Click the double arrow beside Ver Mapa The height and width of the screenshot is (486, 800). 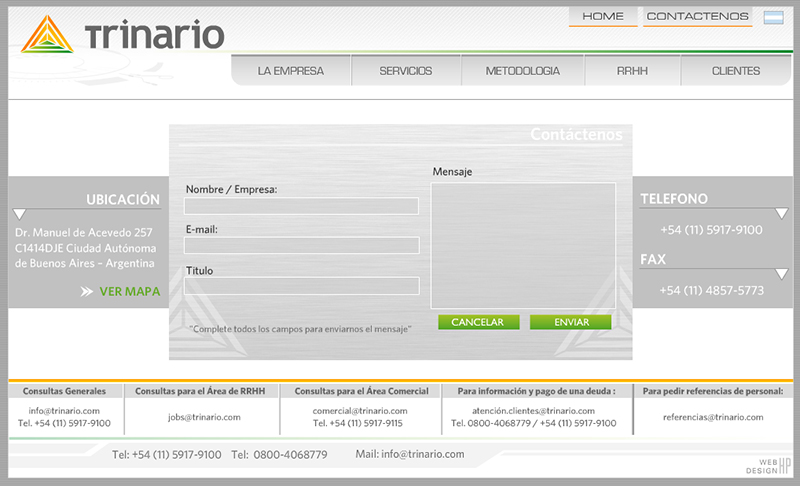pyautogui.click(x=87, y=292)
